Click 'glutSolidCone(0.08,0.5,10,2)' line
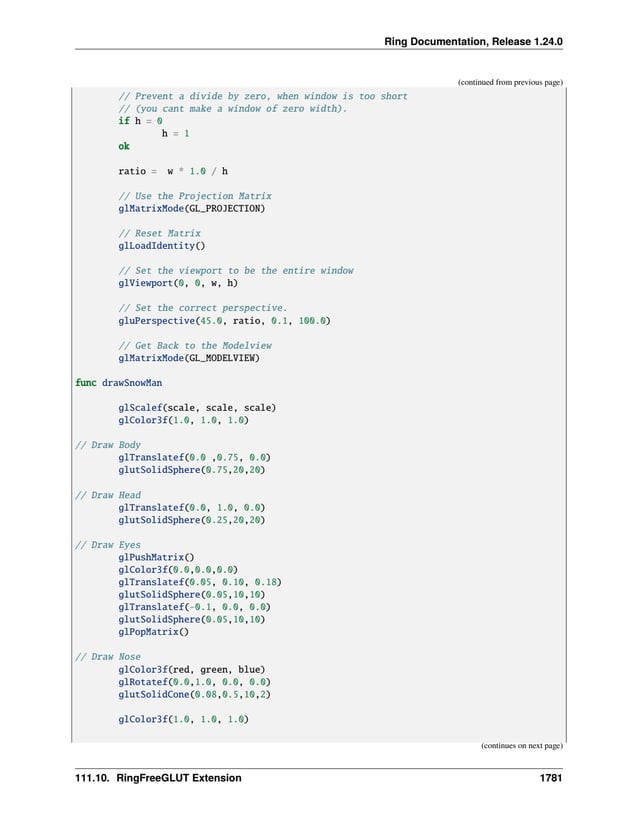638x825 pixels. pos(194,695)
